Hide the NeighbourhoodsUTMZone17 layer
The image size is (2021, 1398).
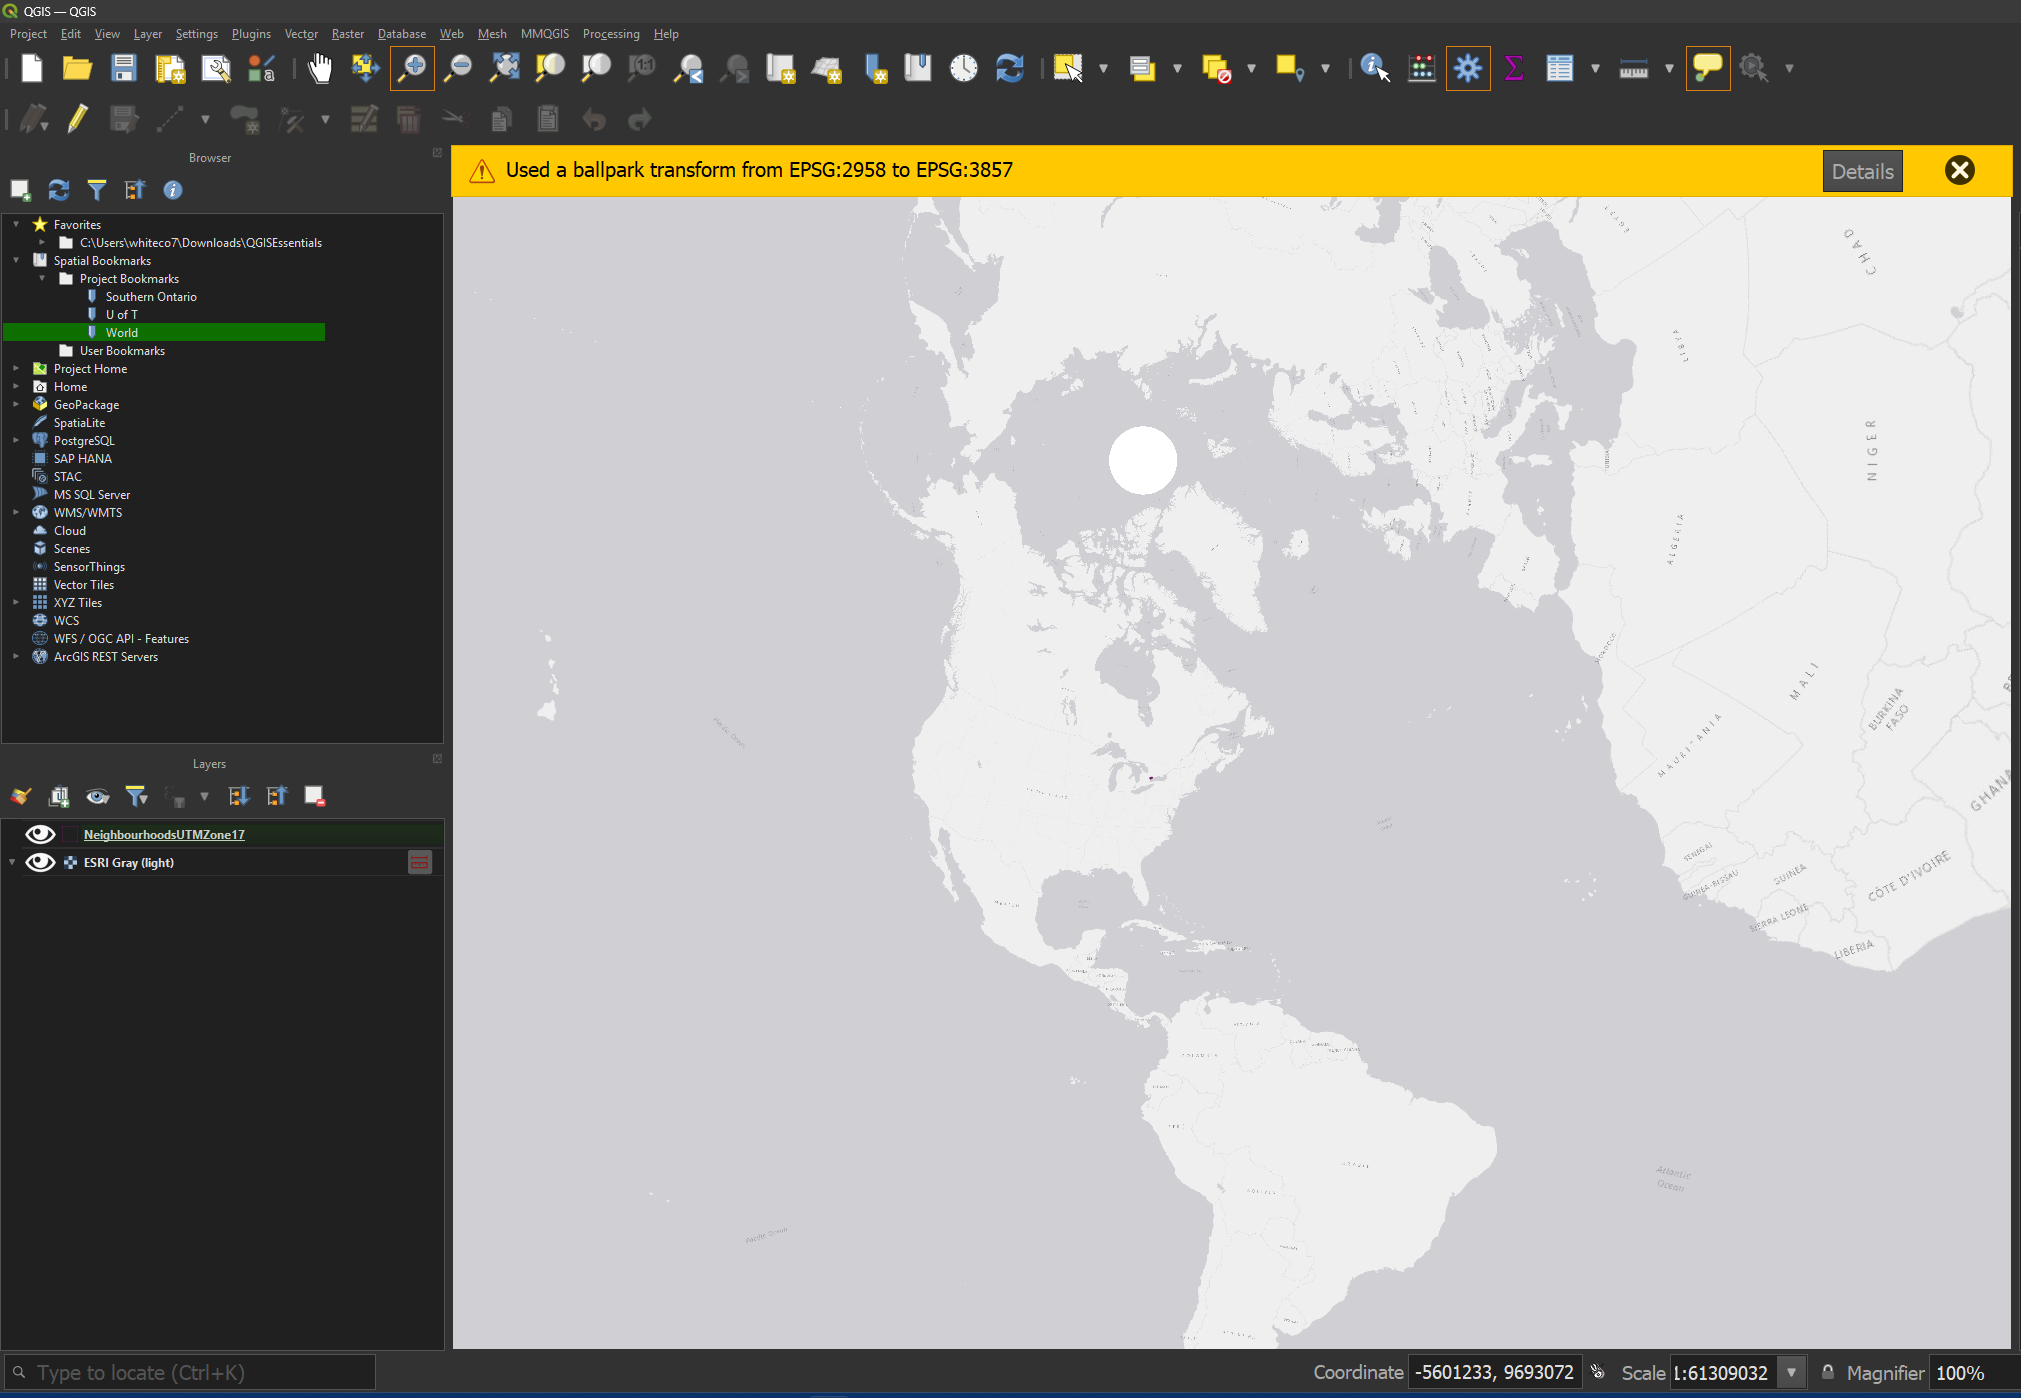40,834
